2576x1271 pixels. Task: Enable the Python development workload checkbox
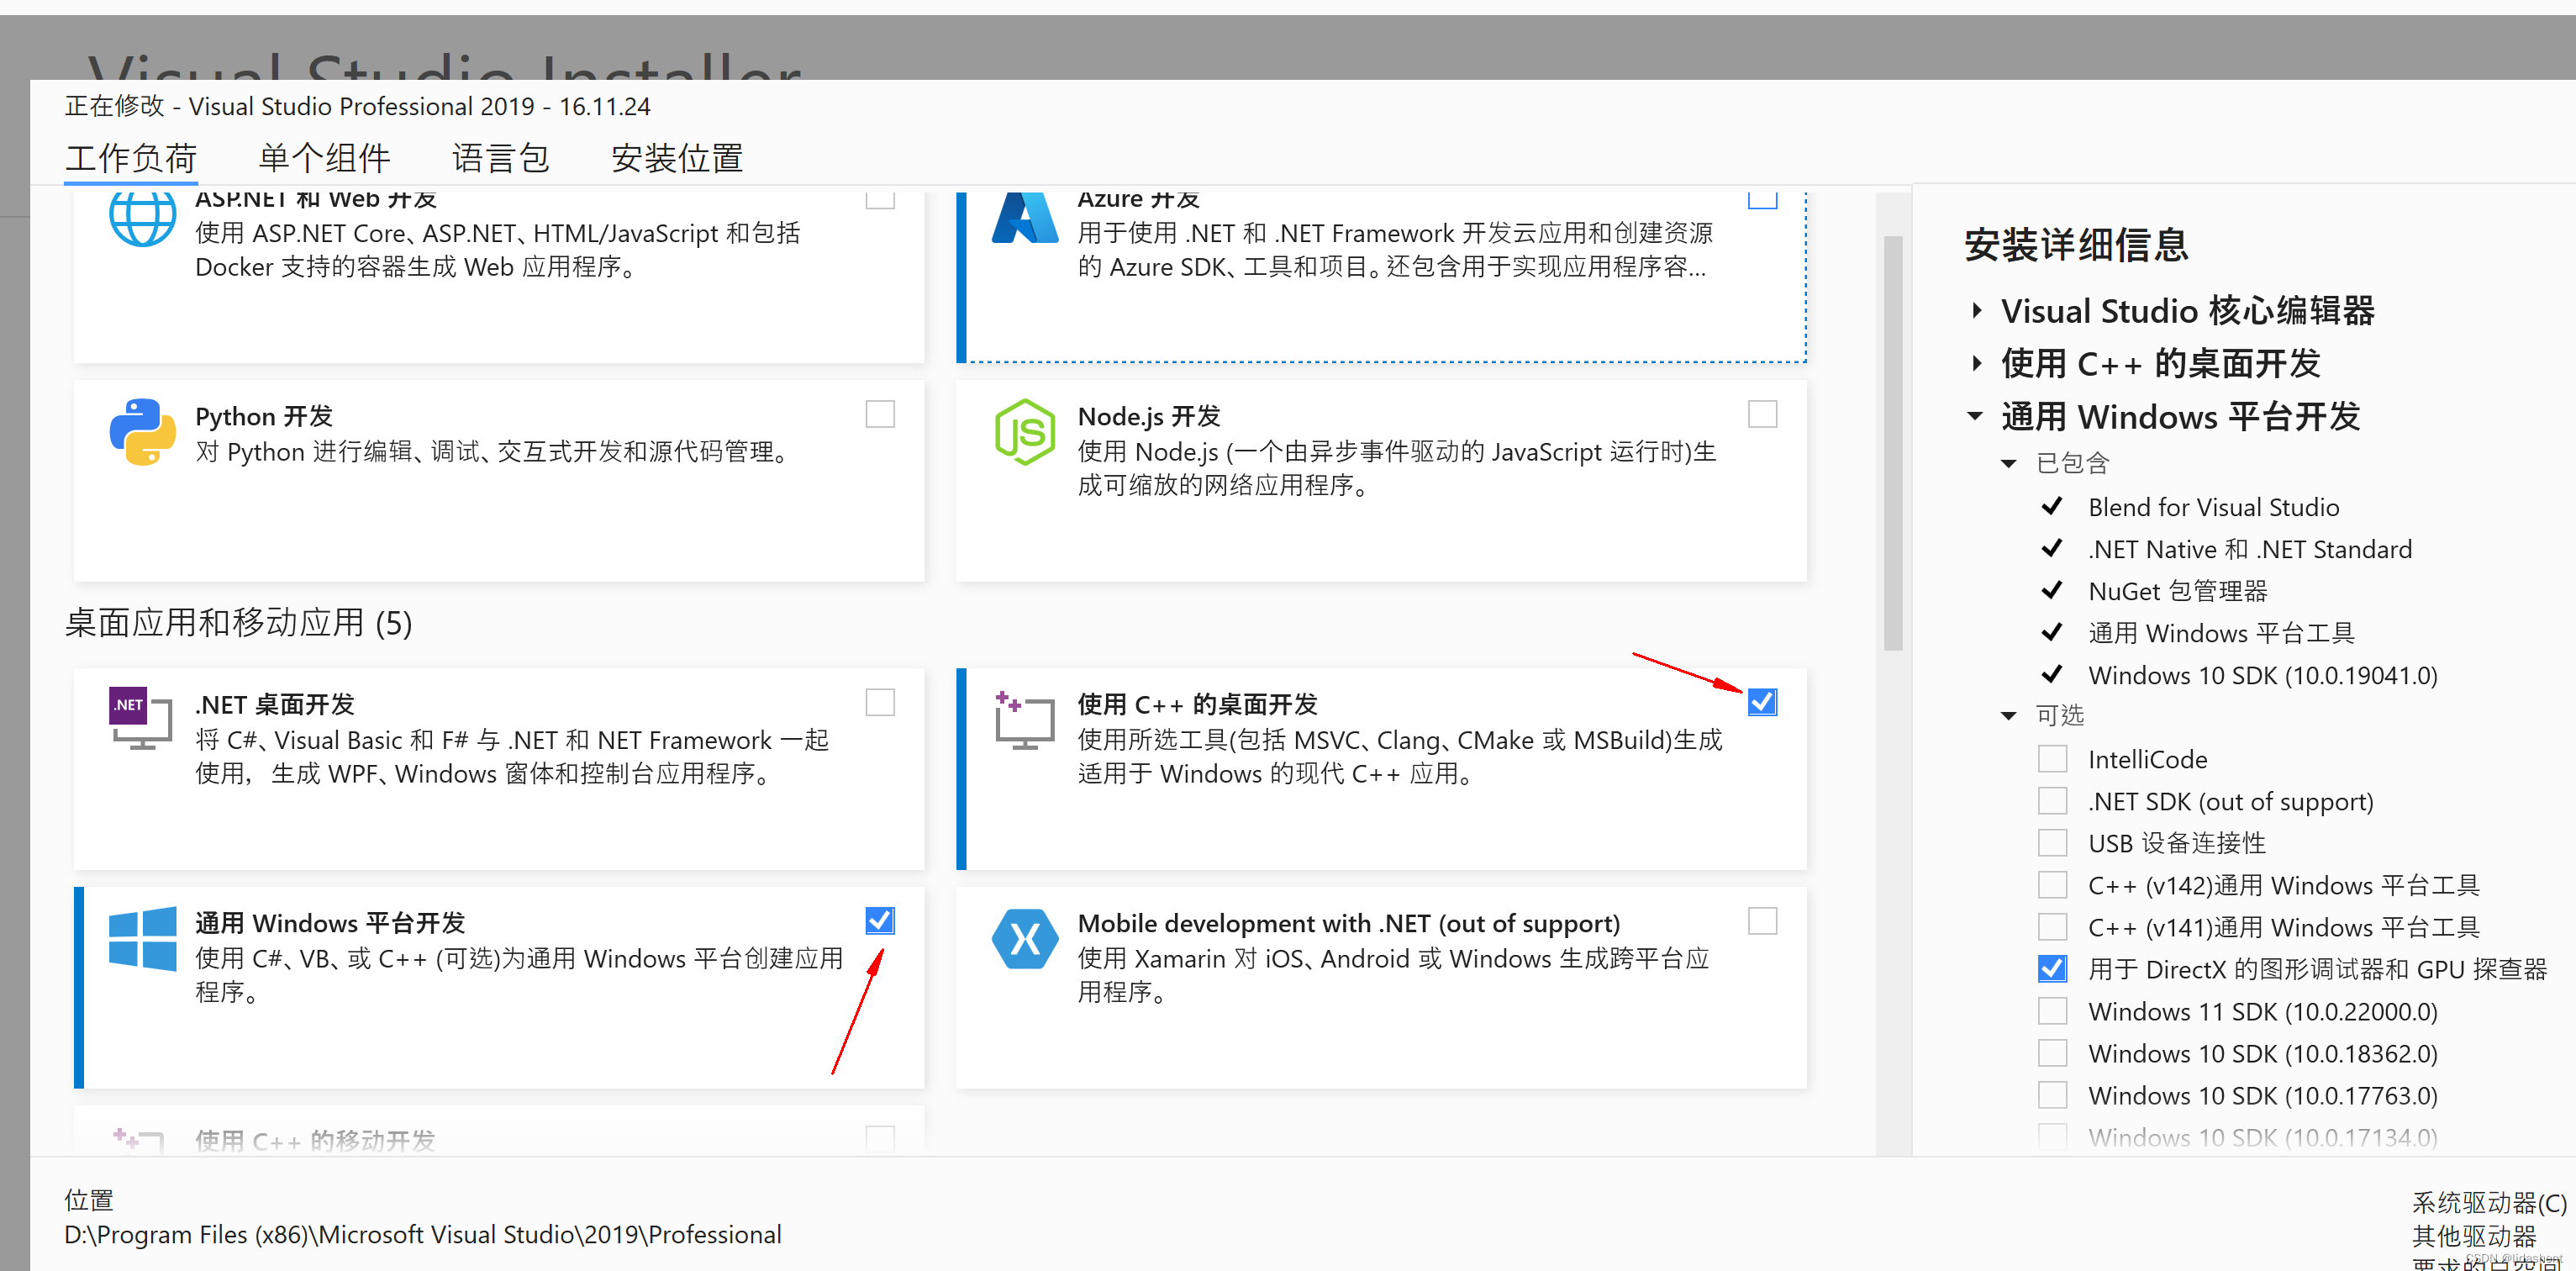coord(880,414)
